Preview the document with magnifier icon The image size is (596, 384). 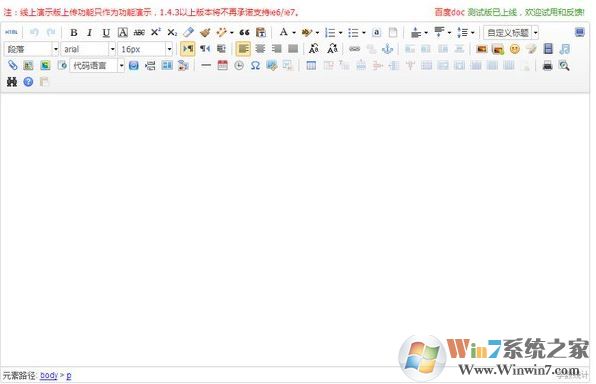click(564, 65)
